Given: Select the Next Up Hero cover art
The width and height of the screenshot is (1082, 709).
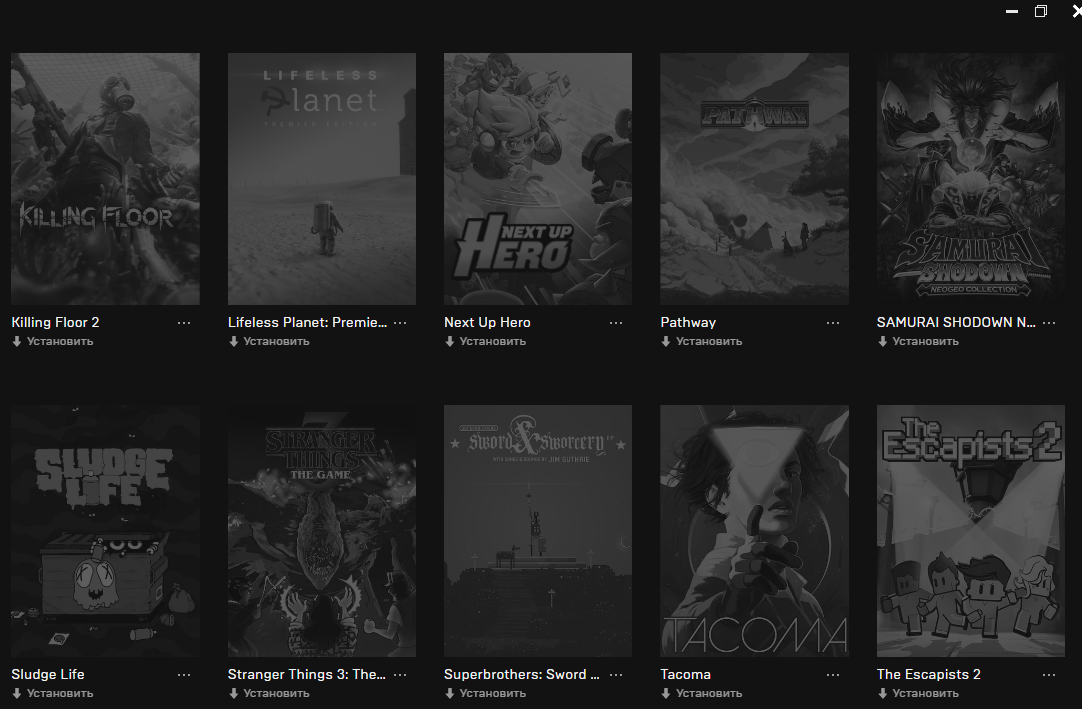Looking at the screenshot, I should tap(538, 179).
